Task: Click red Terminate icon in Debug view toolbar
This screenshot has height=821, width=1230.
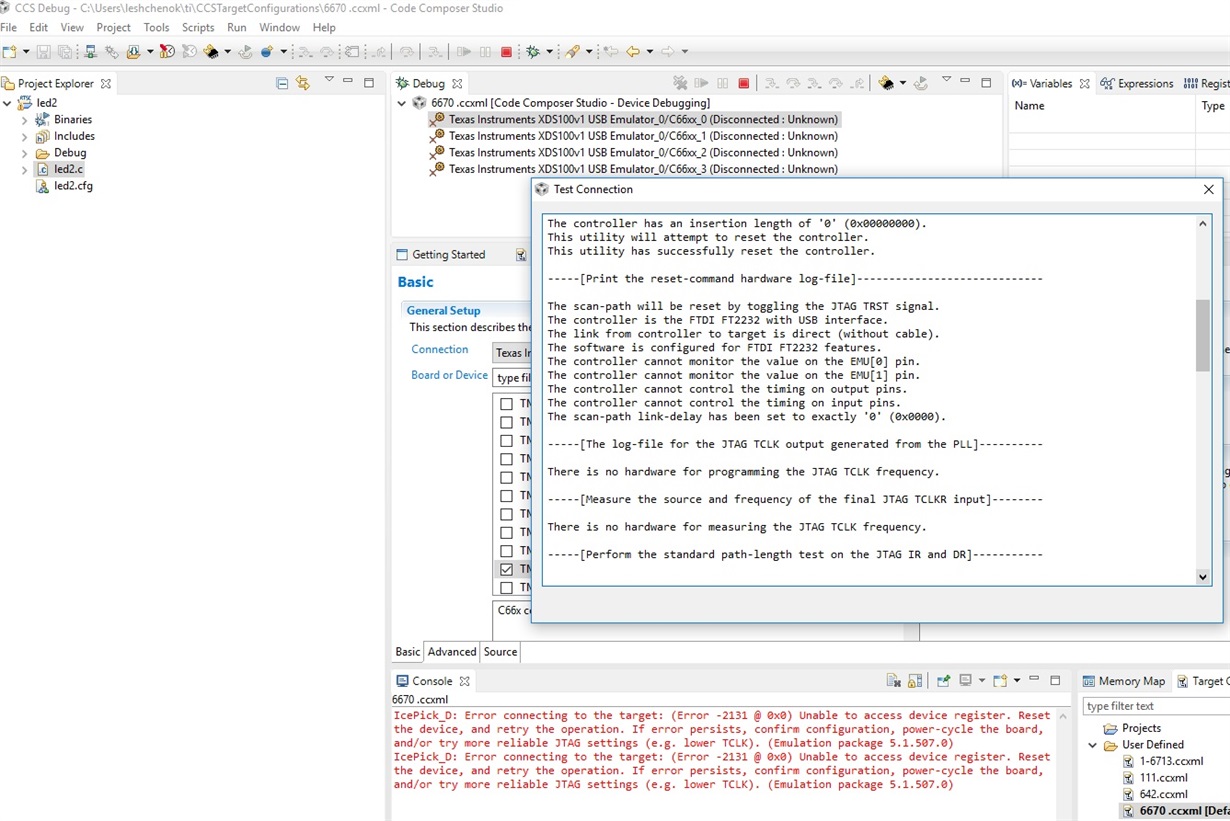Action: 743,83
